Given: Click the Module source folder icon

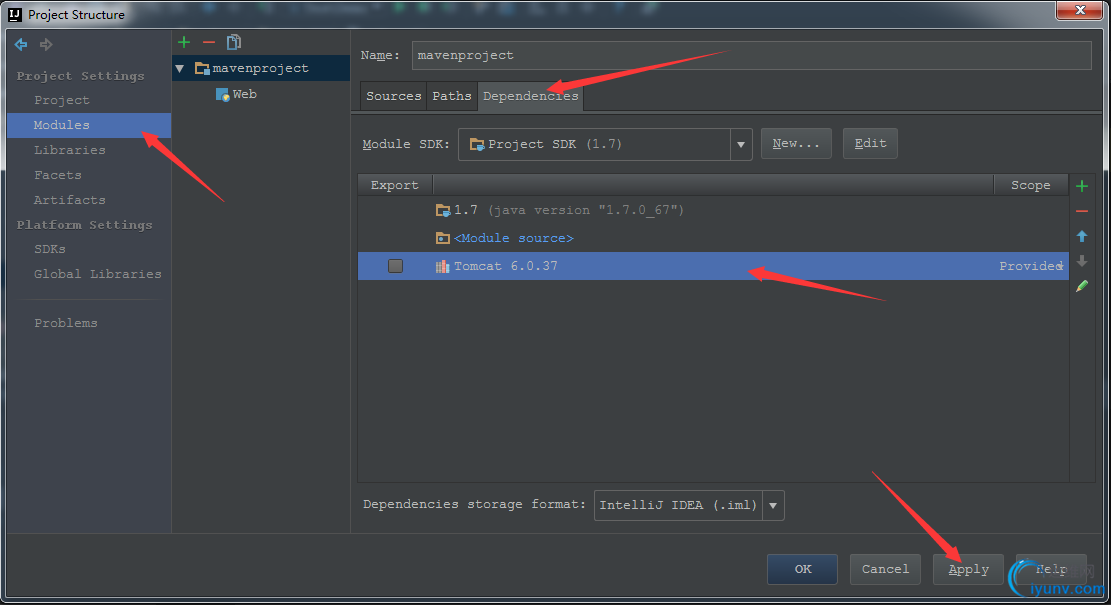Looking at the screenshot, I should 443,238.
